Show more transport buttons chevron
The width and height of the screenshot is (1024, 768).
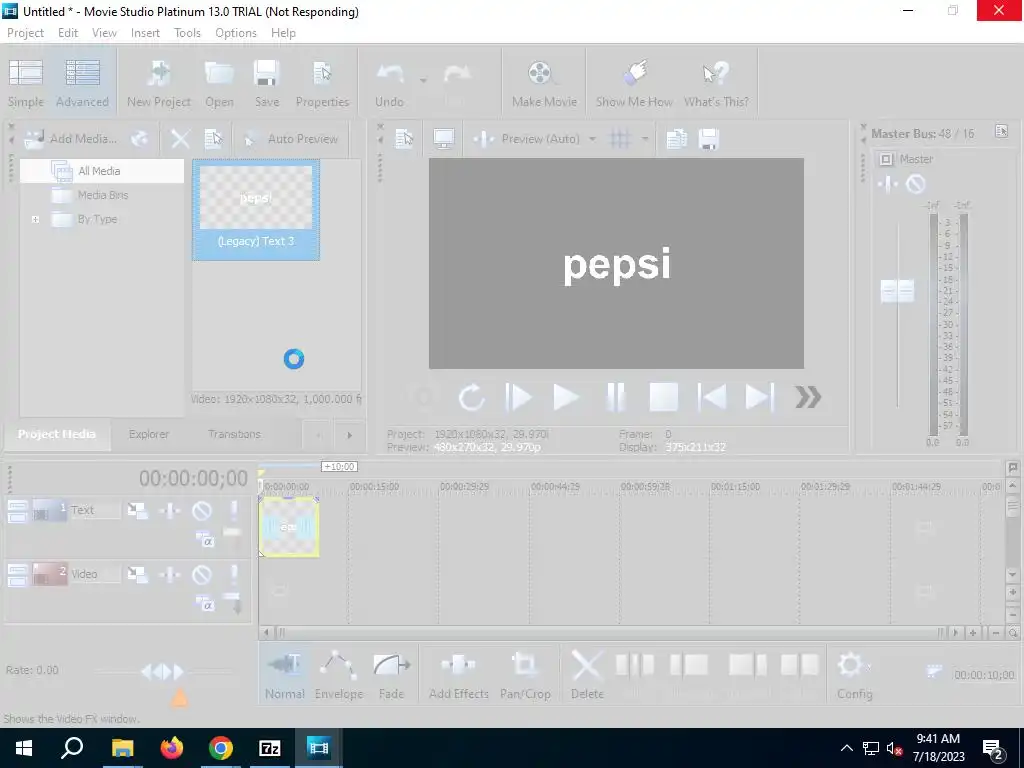point(808,397)
